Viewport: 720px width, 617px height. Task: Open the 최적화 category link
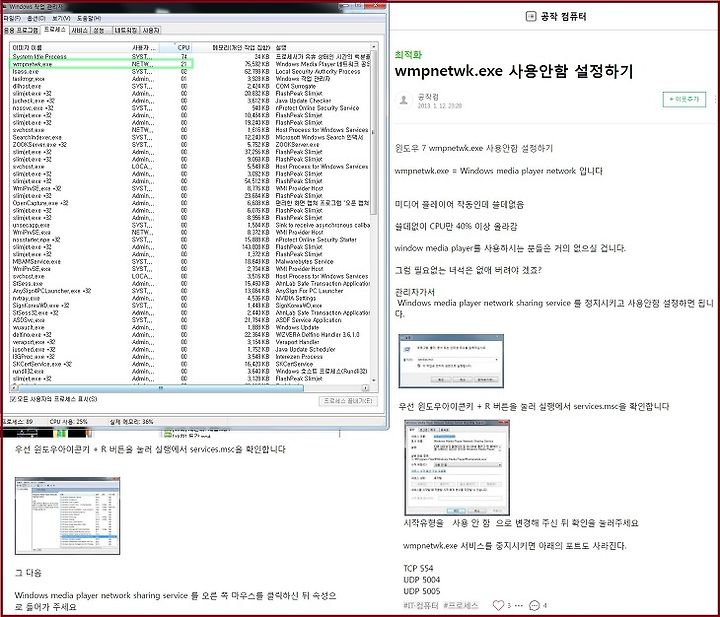point(408,55)
